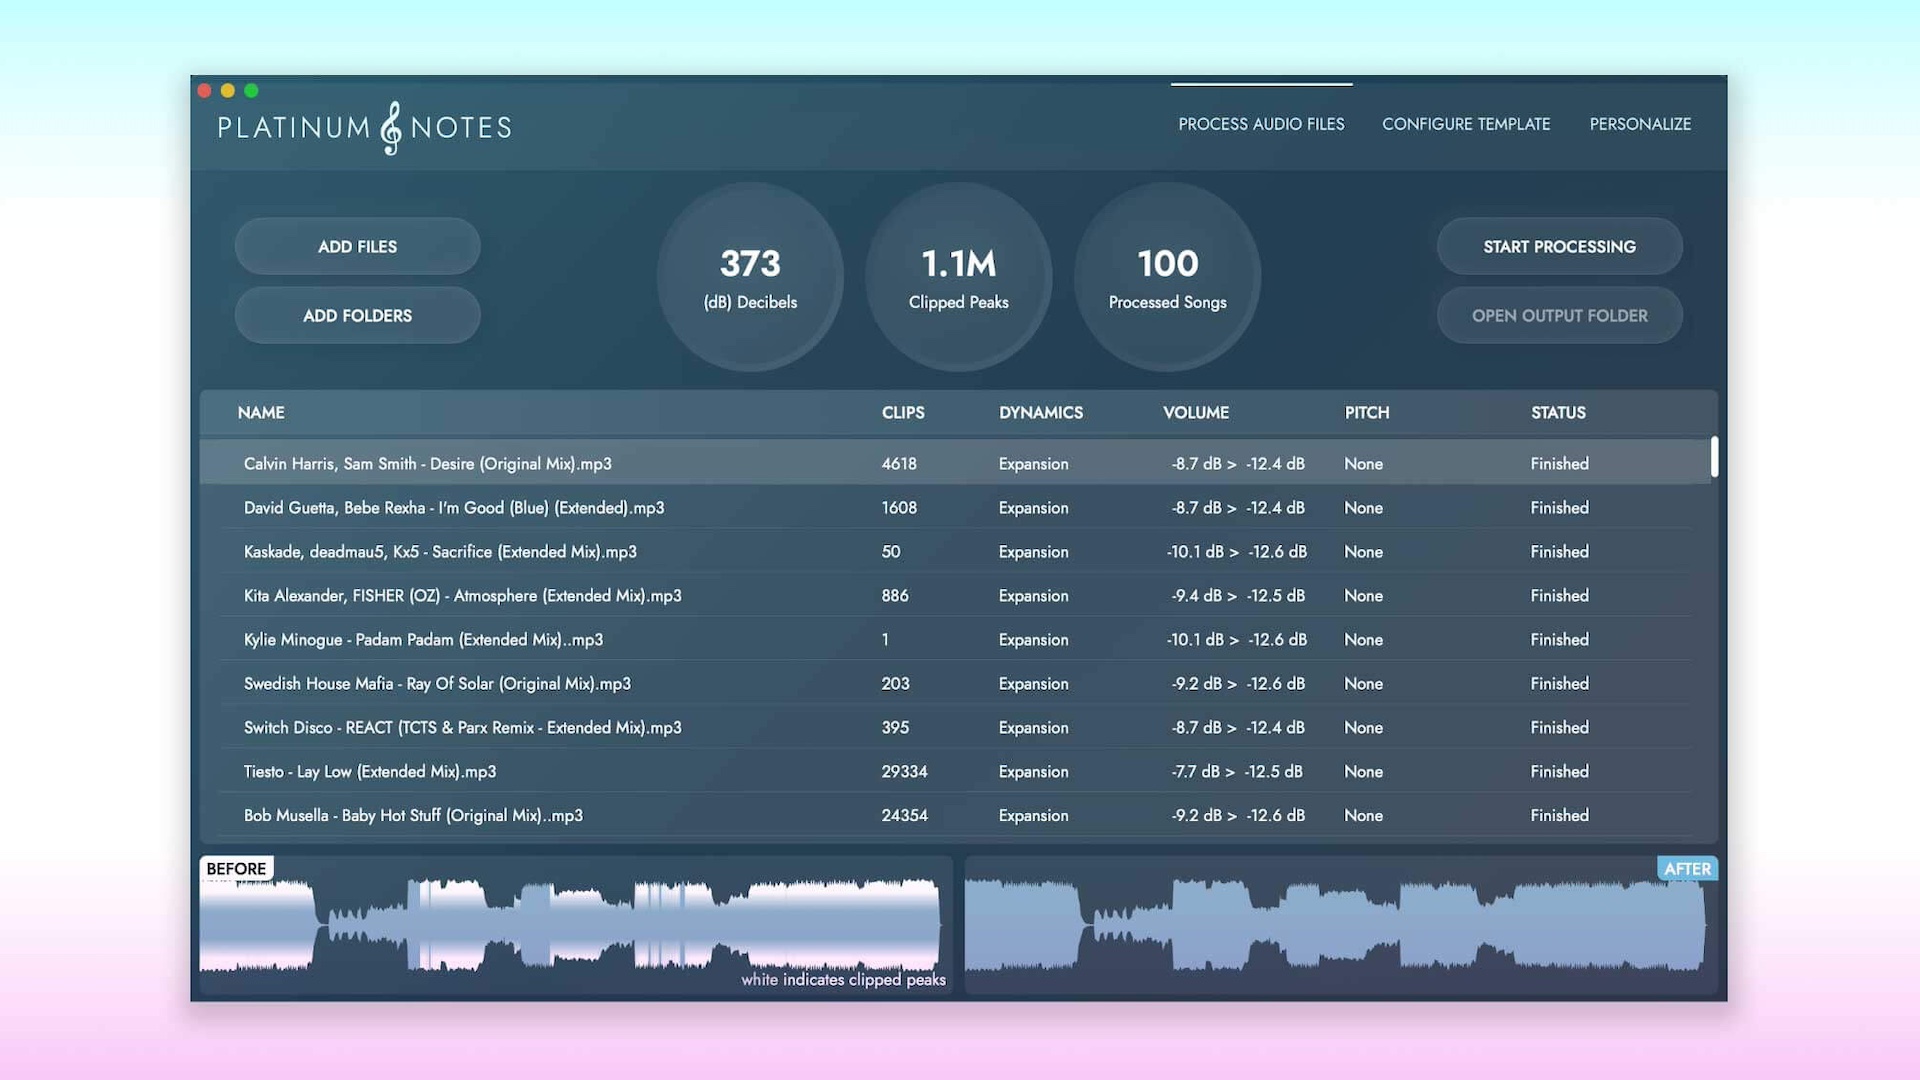Select the Process Audio Files tab
The image size is (1920, 1080).
click(x=1261, y=124)
